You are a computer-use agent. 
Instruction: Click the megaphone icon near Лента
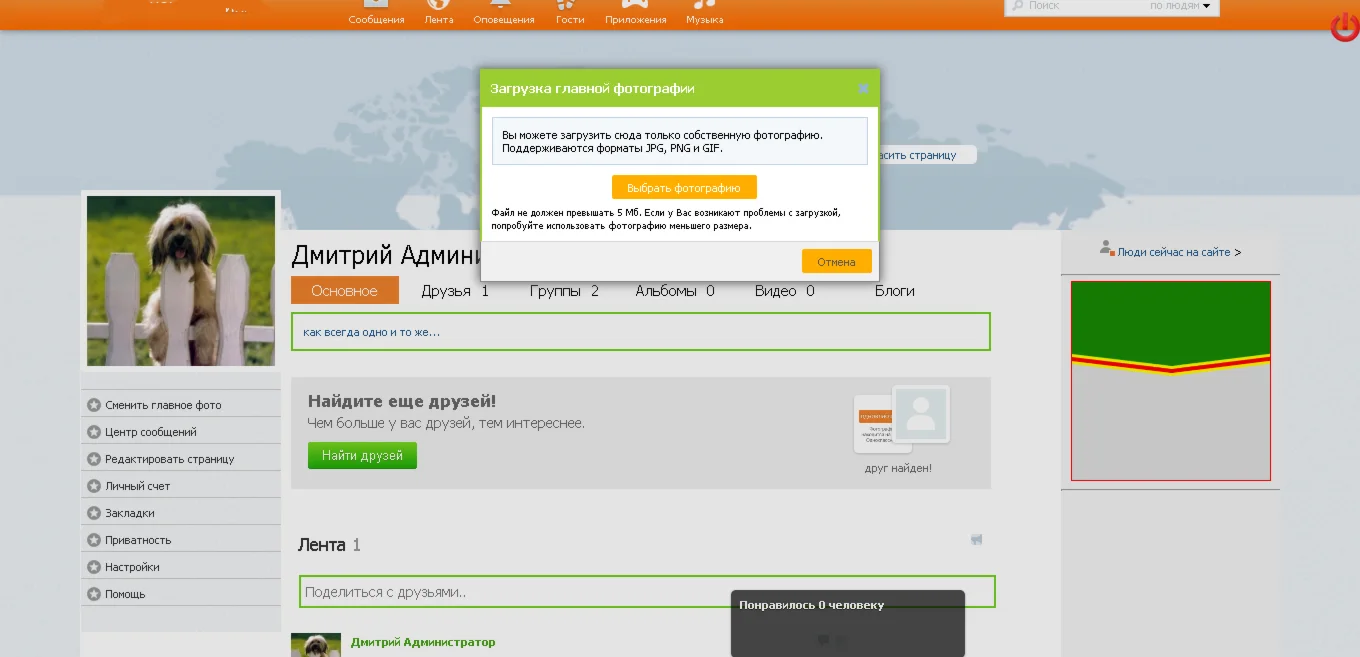pyautogui.click(x=977, y=540)
